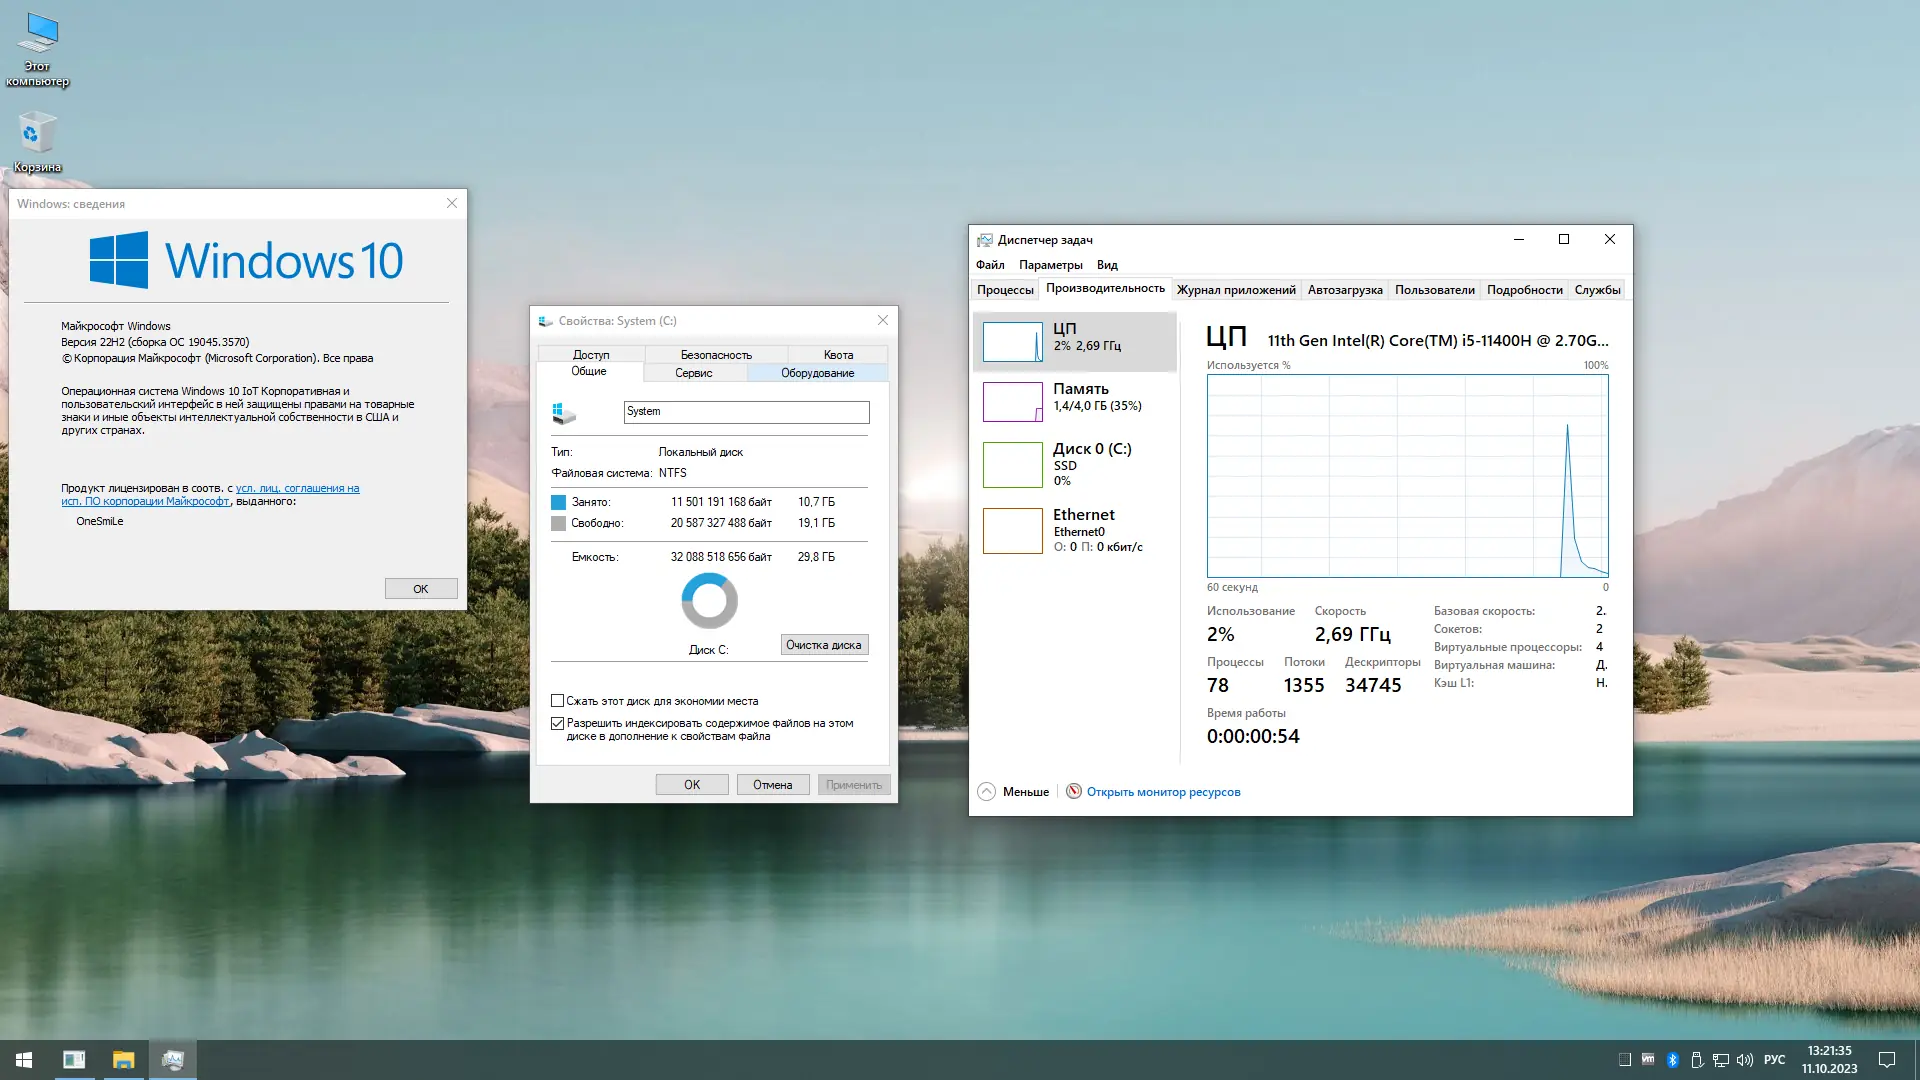The height and width of the screenshot is (1080, 1920).
Task: Open the Microsoft license terms link
Action: coord(297,489)
